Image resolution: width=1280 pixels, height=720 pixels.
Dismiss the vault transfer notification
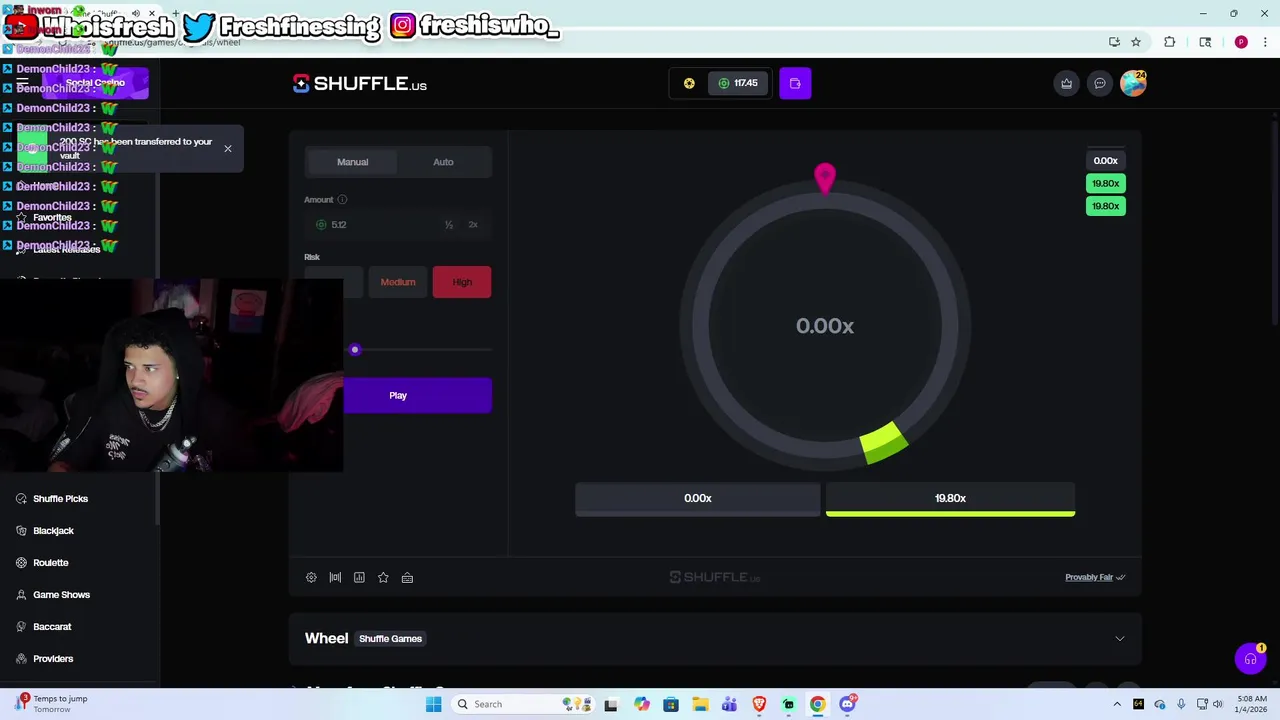[x=227, y=148]
